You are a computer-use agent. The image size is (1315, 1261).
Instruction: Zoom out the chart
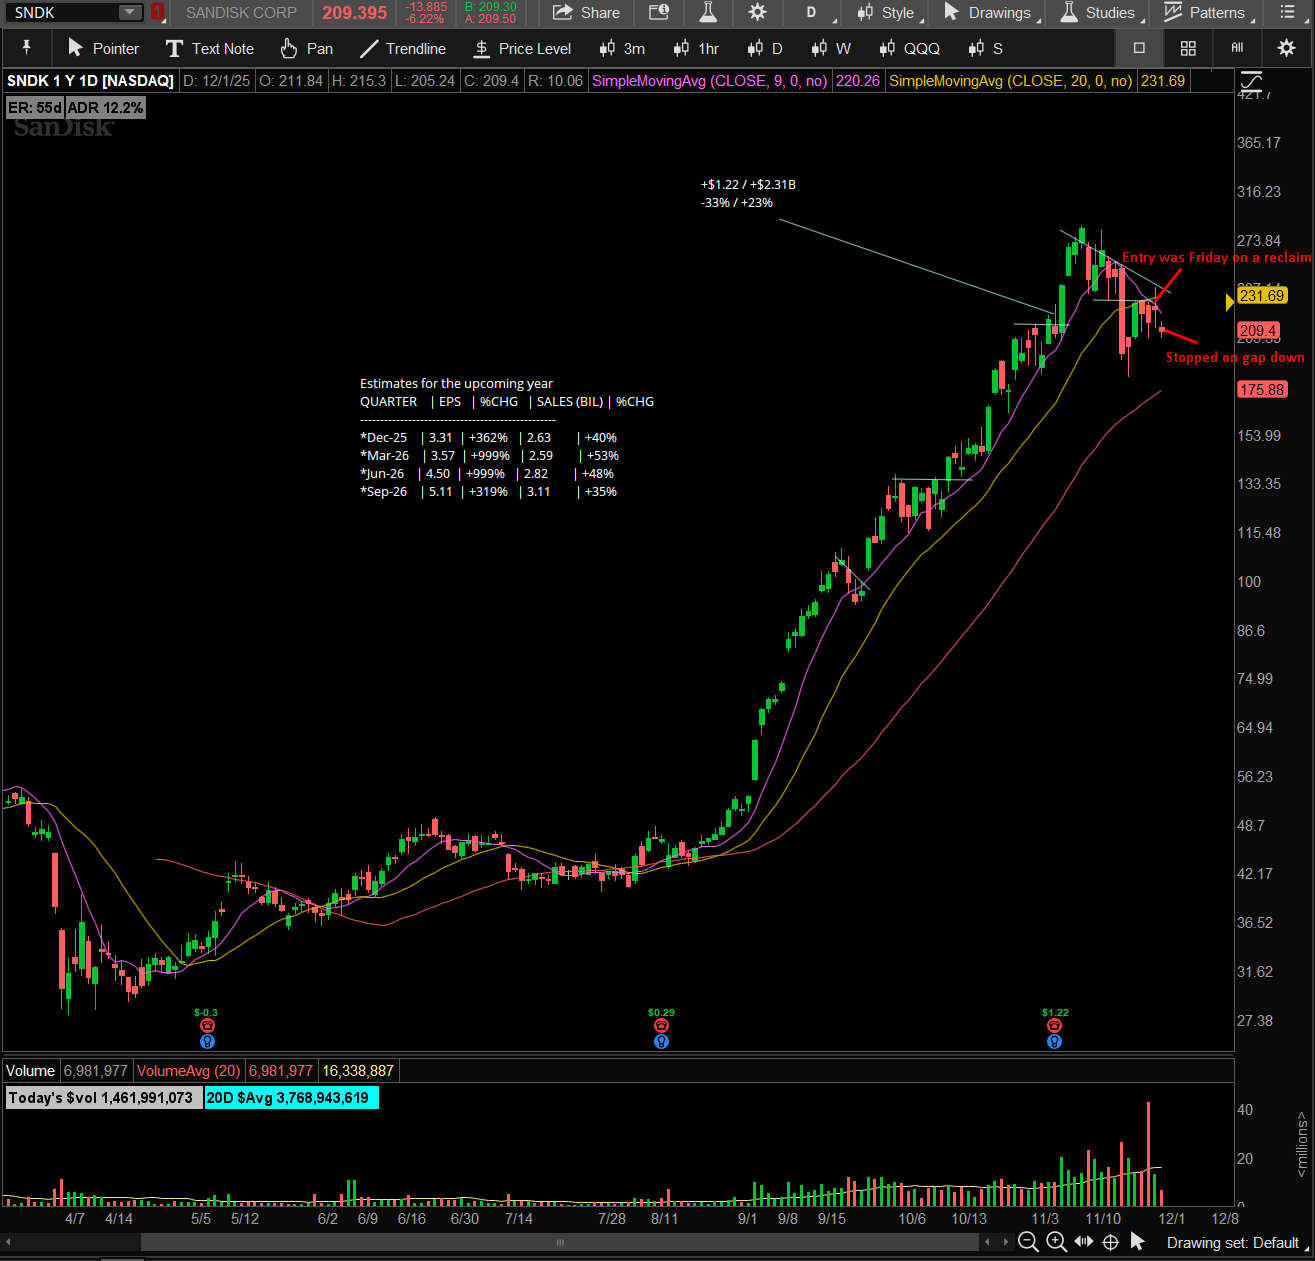tap(1028, 1242)
